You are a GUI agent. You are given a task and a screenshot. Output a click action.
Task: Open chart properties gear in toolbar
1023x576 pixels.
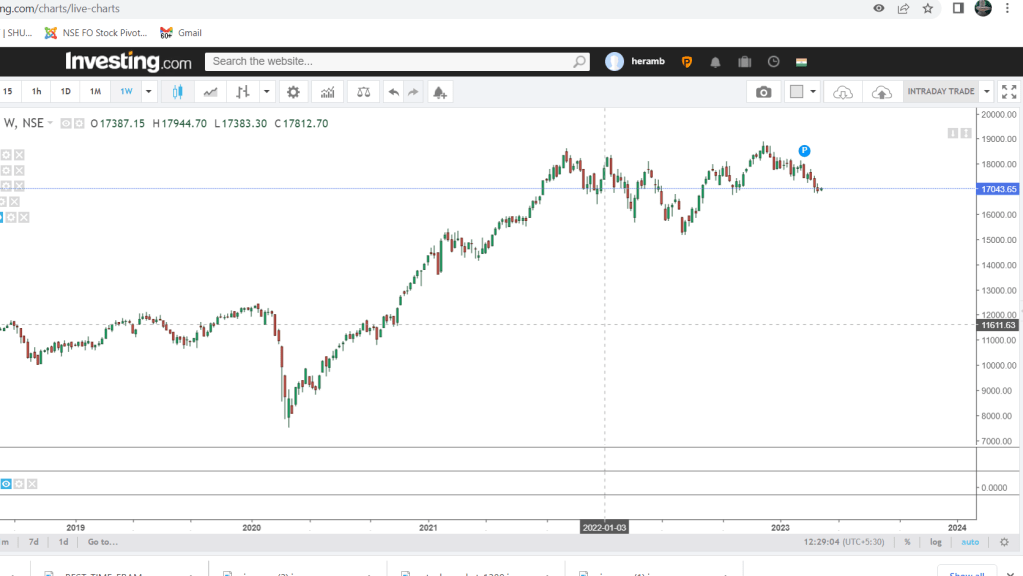(293, 92)
